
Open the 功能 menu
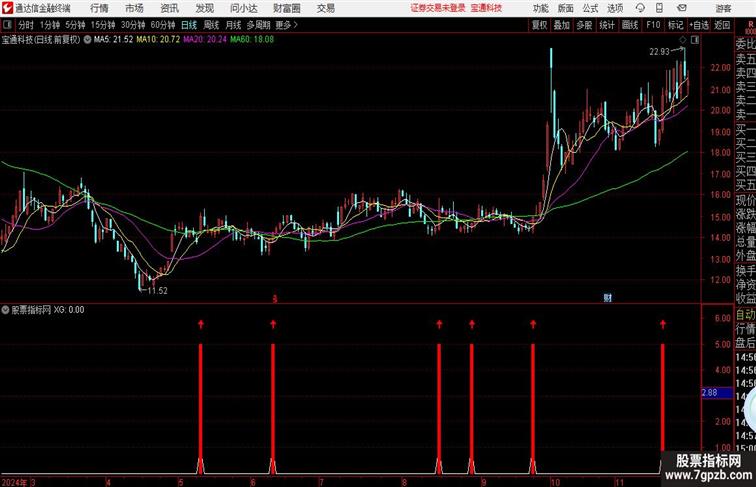tap(540, 8)
